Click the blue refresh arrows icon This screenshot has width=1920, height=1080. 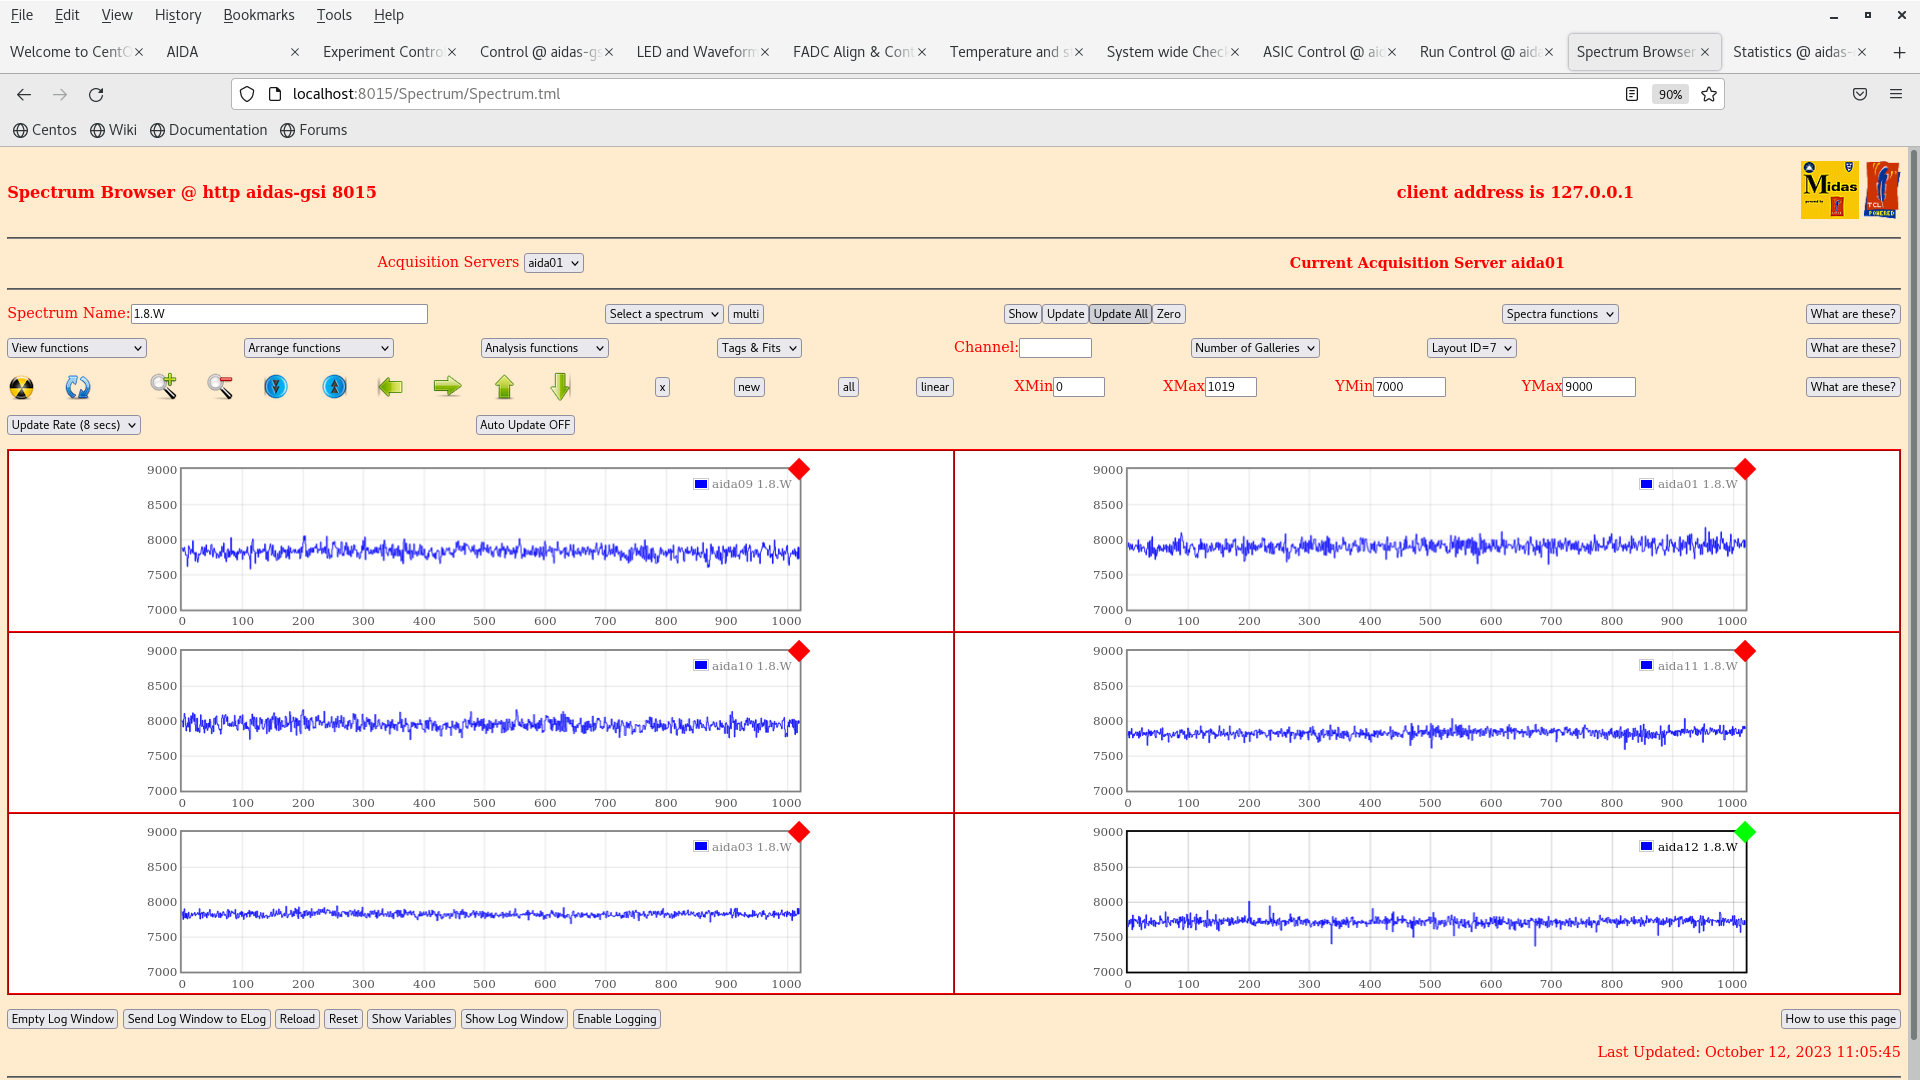(x=78, y=387)
